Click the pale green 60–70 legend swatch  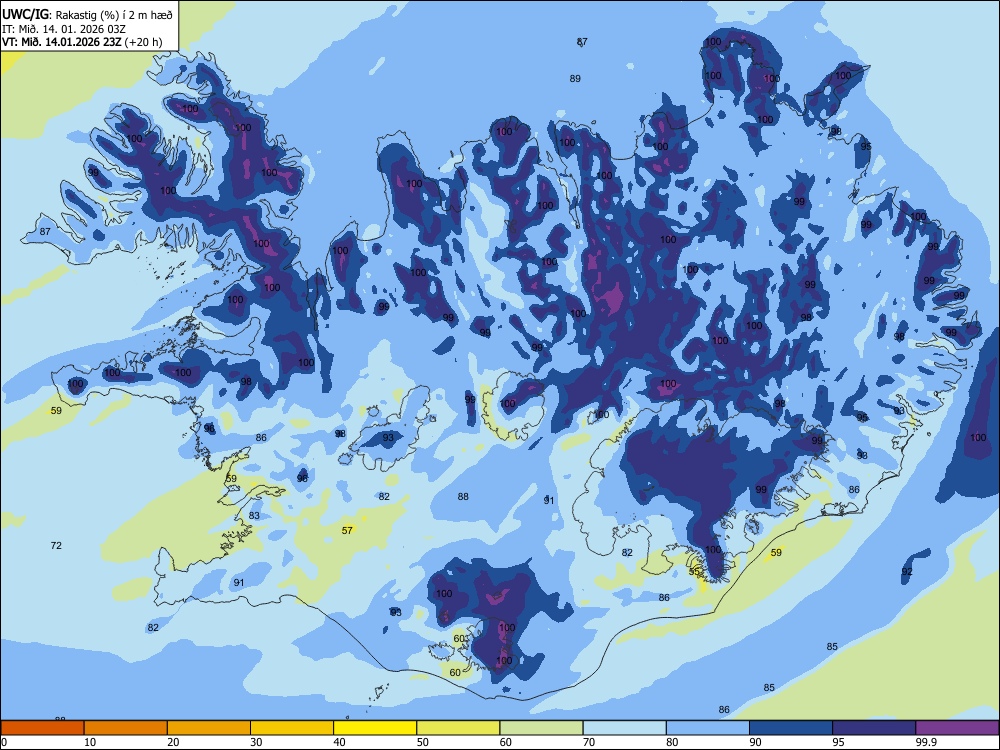[x=541, y=728]
